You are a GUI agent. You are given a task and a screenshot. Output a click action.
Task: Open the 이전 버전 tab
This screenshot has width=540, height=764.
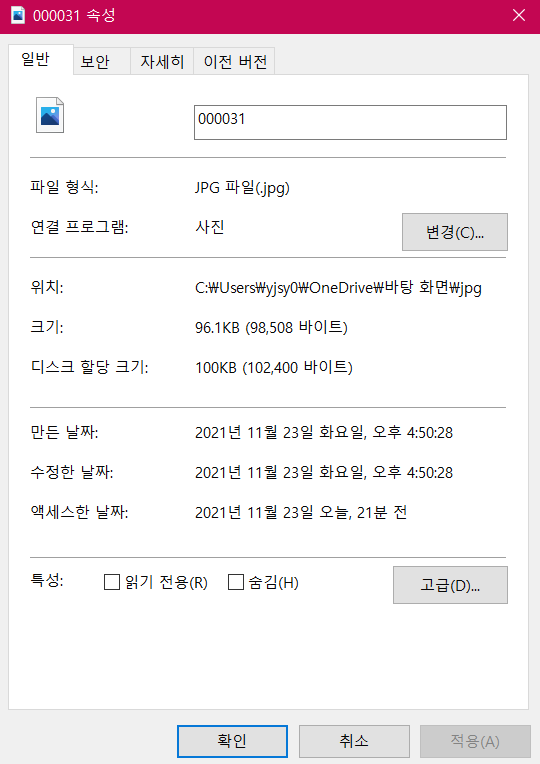pyautogui.click(x=234, y=61)
